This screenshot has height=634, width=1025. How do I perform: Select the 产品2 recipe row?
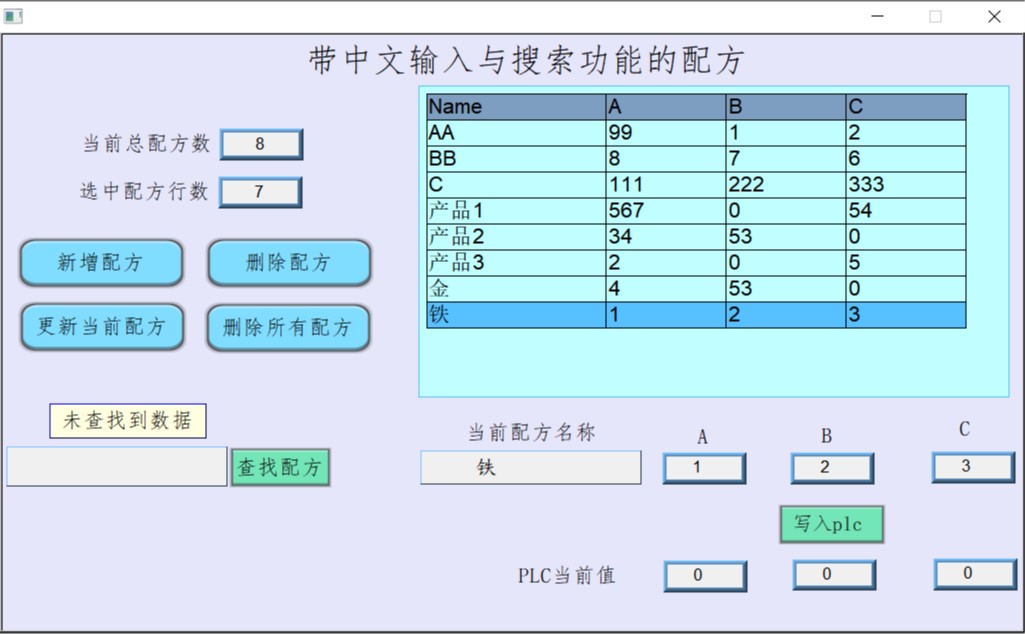[516, 237]
